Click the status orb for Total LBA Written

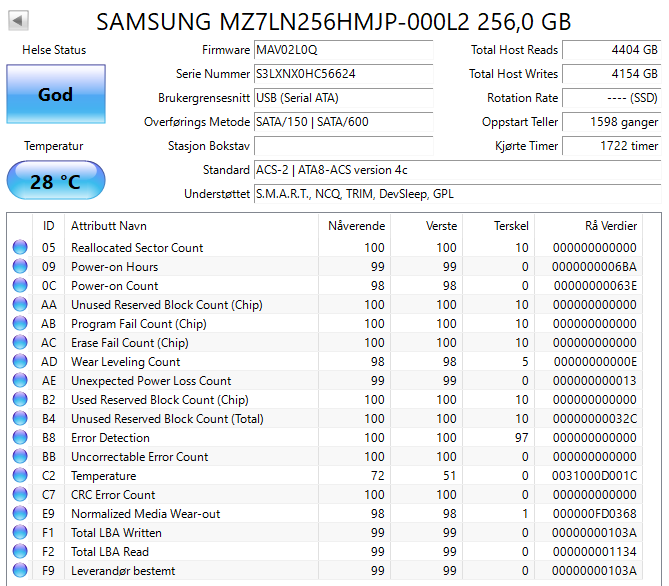coord(20,533)
